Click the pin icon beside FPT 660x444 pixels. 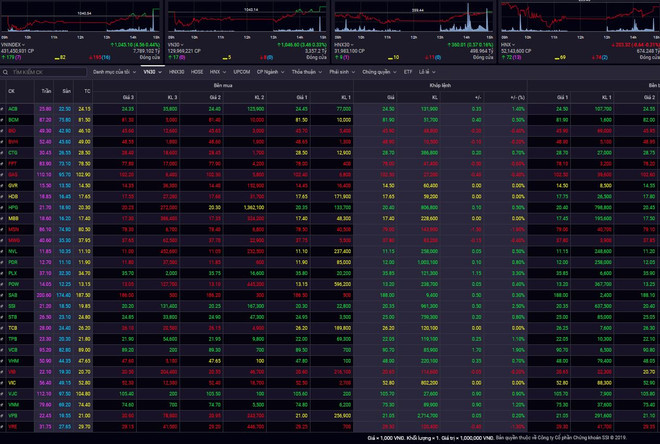3,162
